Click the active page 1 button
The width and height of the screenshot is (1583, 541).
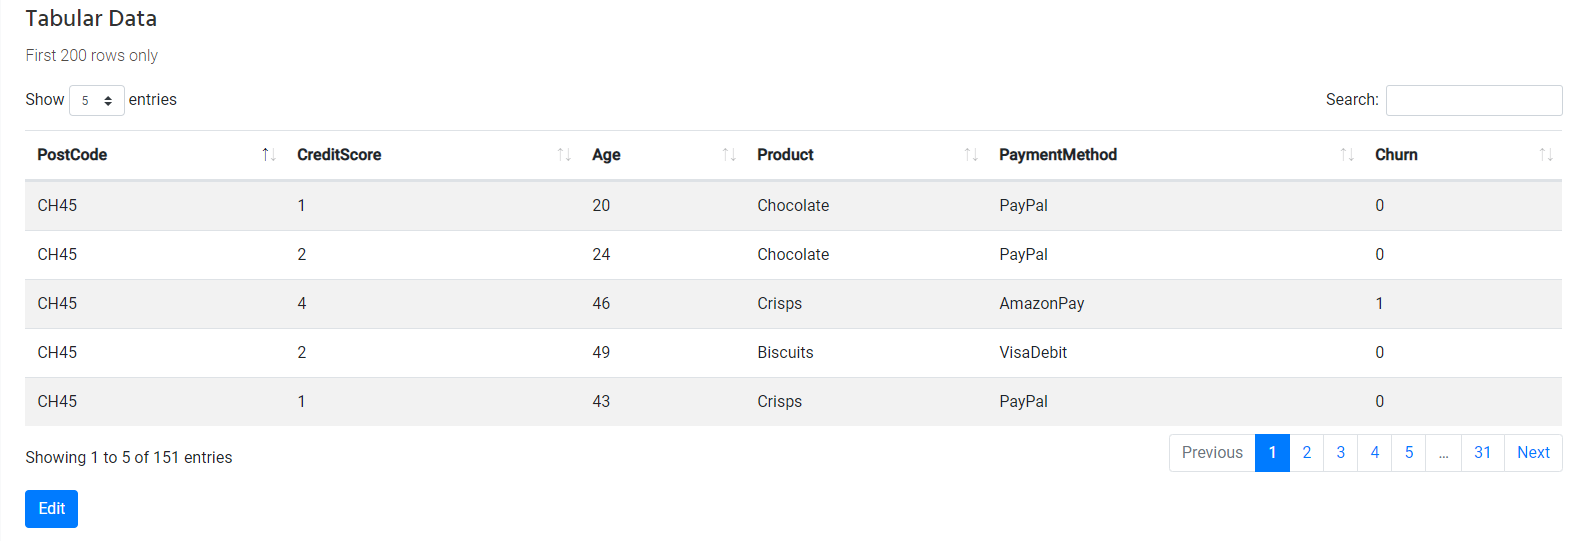1272,453
